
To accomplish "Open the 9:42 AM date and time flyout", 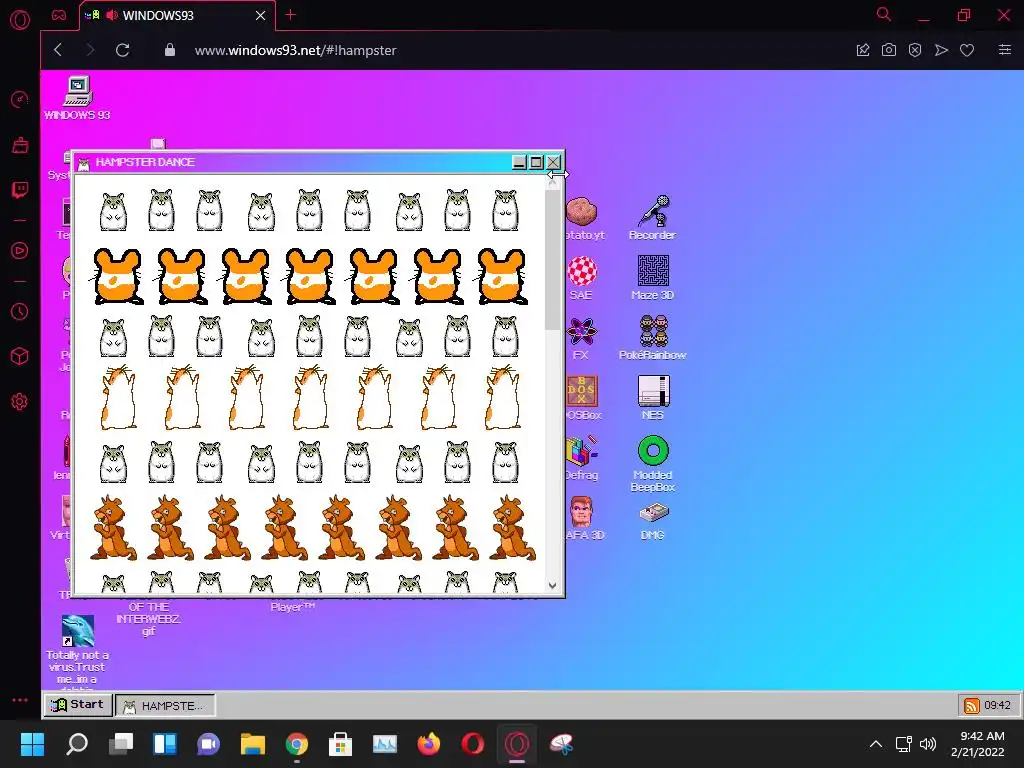I will [978, 744].
